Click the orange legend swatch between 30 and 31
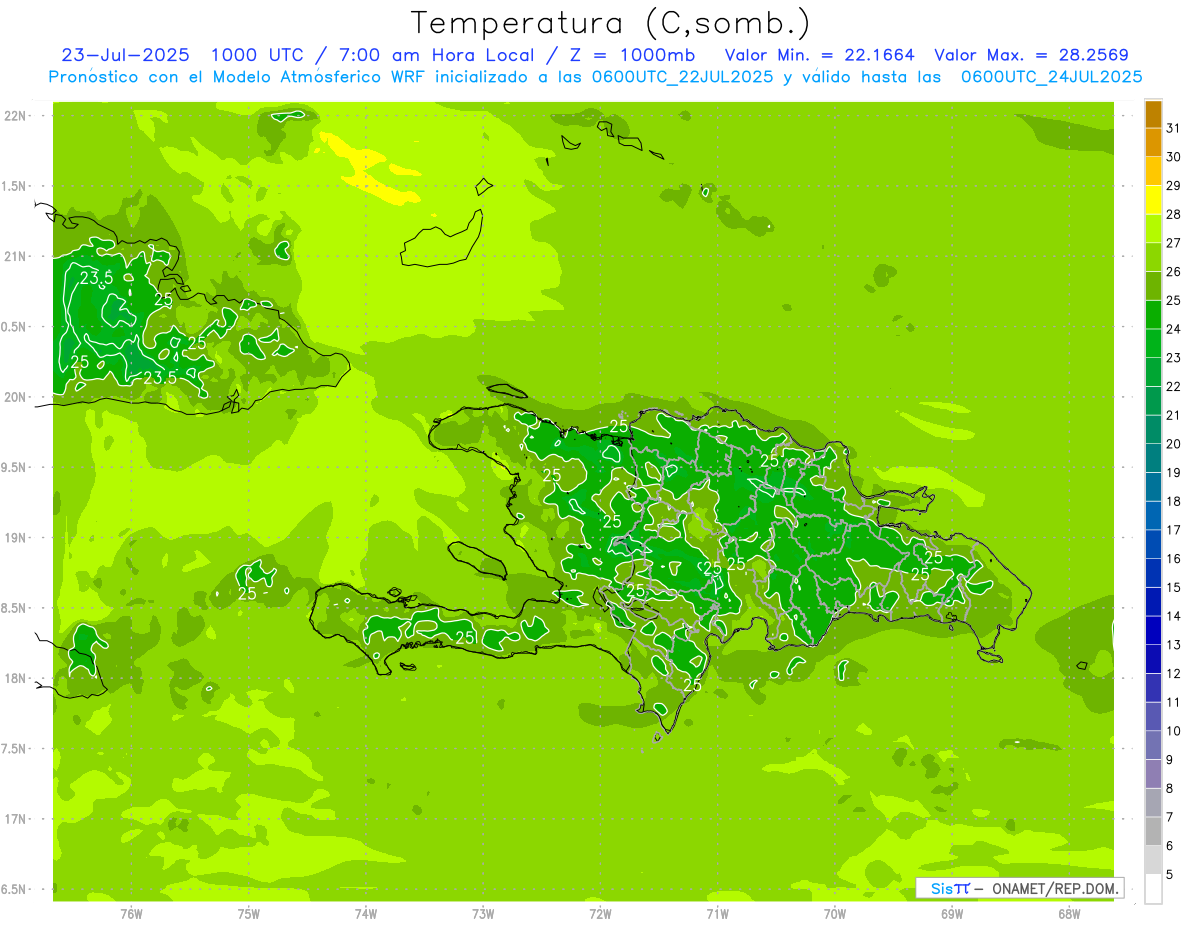Viewport: 1200px width, 927px height. 1153,143
